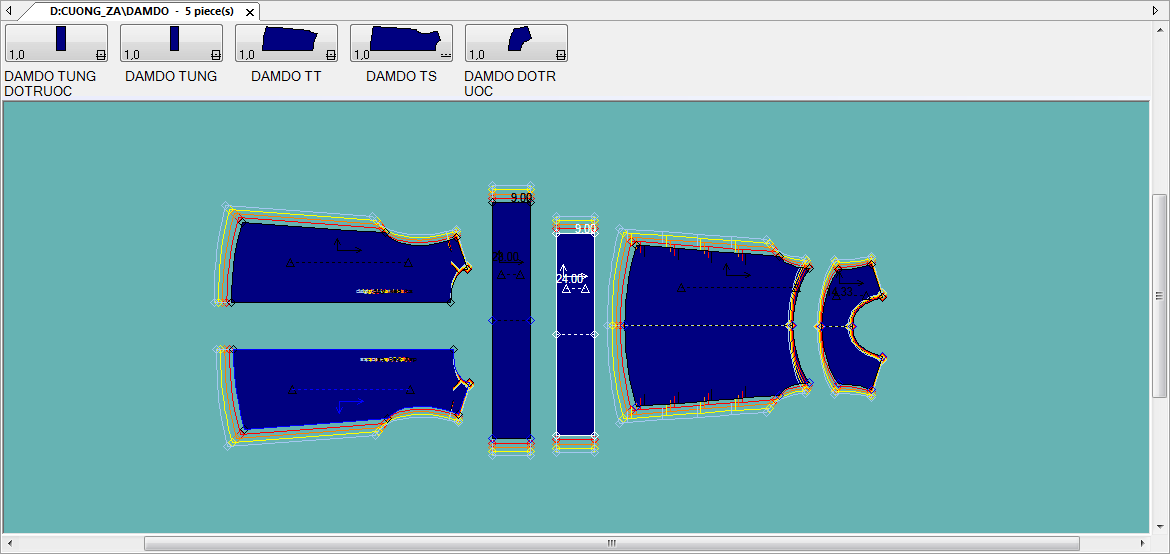Image resolution: width=1170 pixels, height=554 pixels.
Task: Select the D:CUONG_ZA\DAMDO 5 piece(s) tab
Action: click(x=140, y=11)
